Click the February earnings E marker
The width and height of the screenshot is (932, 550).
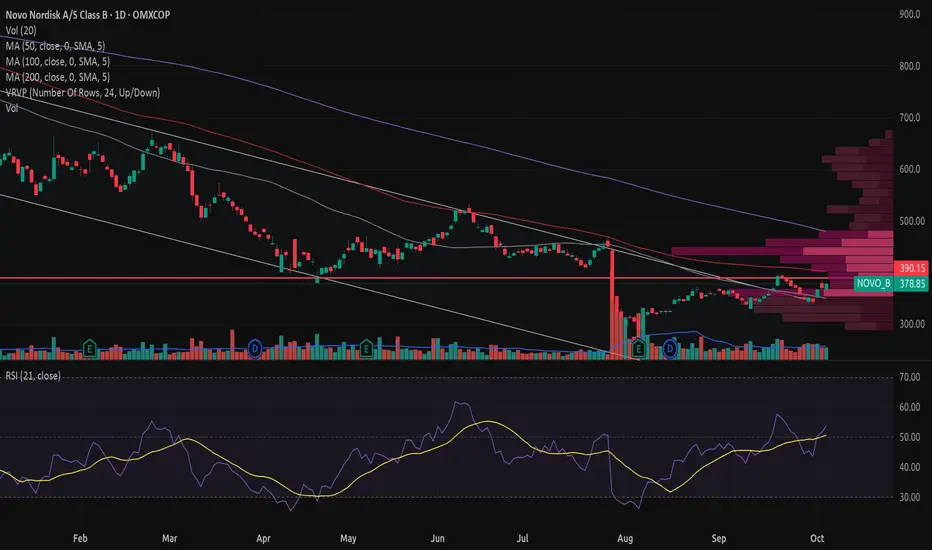(89, 348)
